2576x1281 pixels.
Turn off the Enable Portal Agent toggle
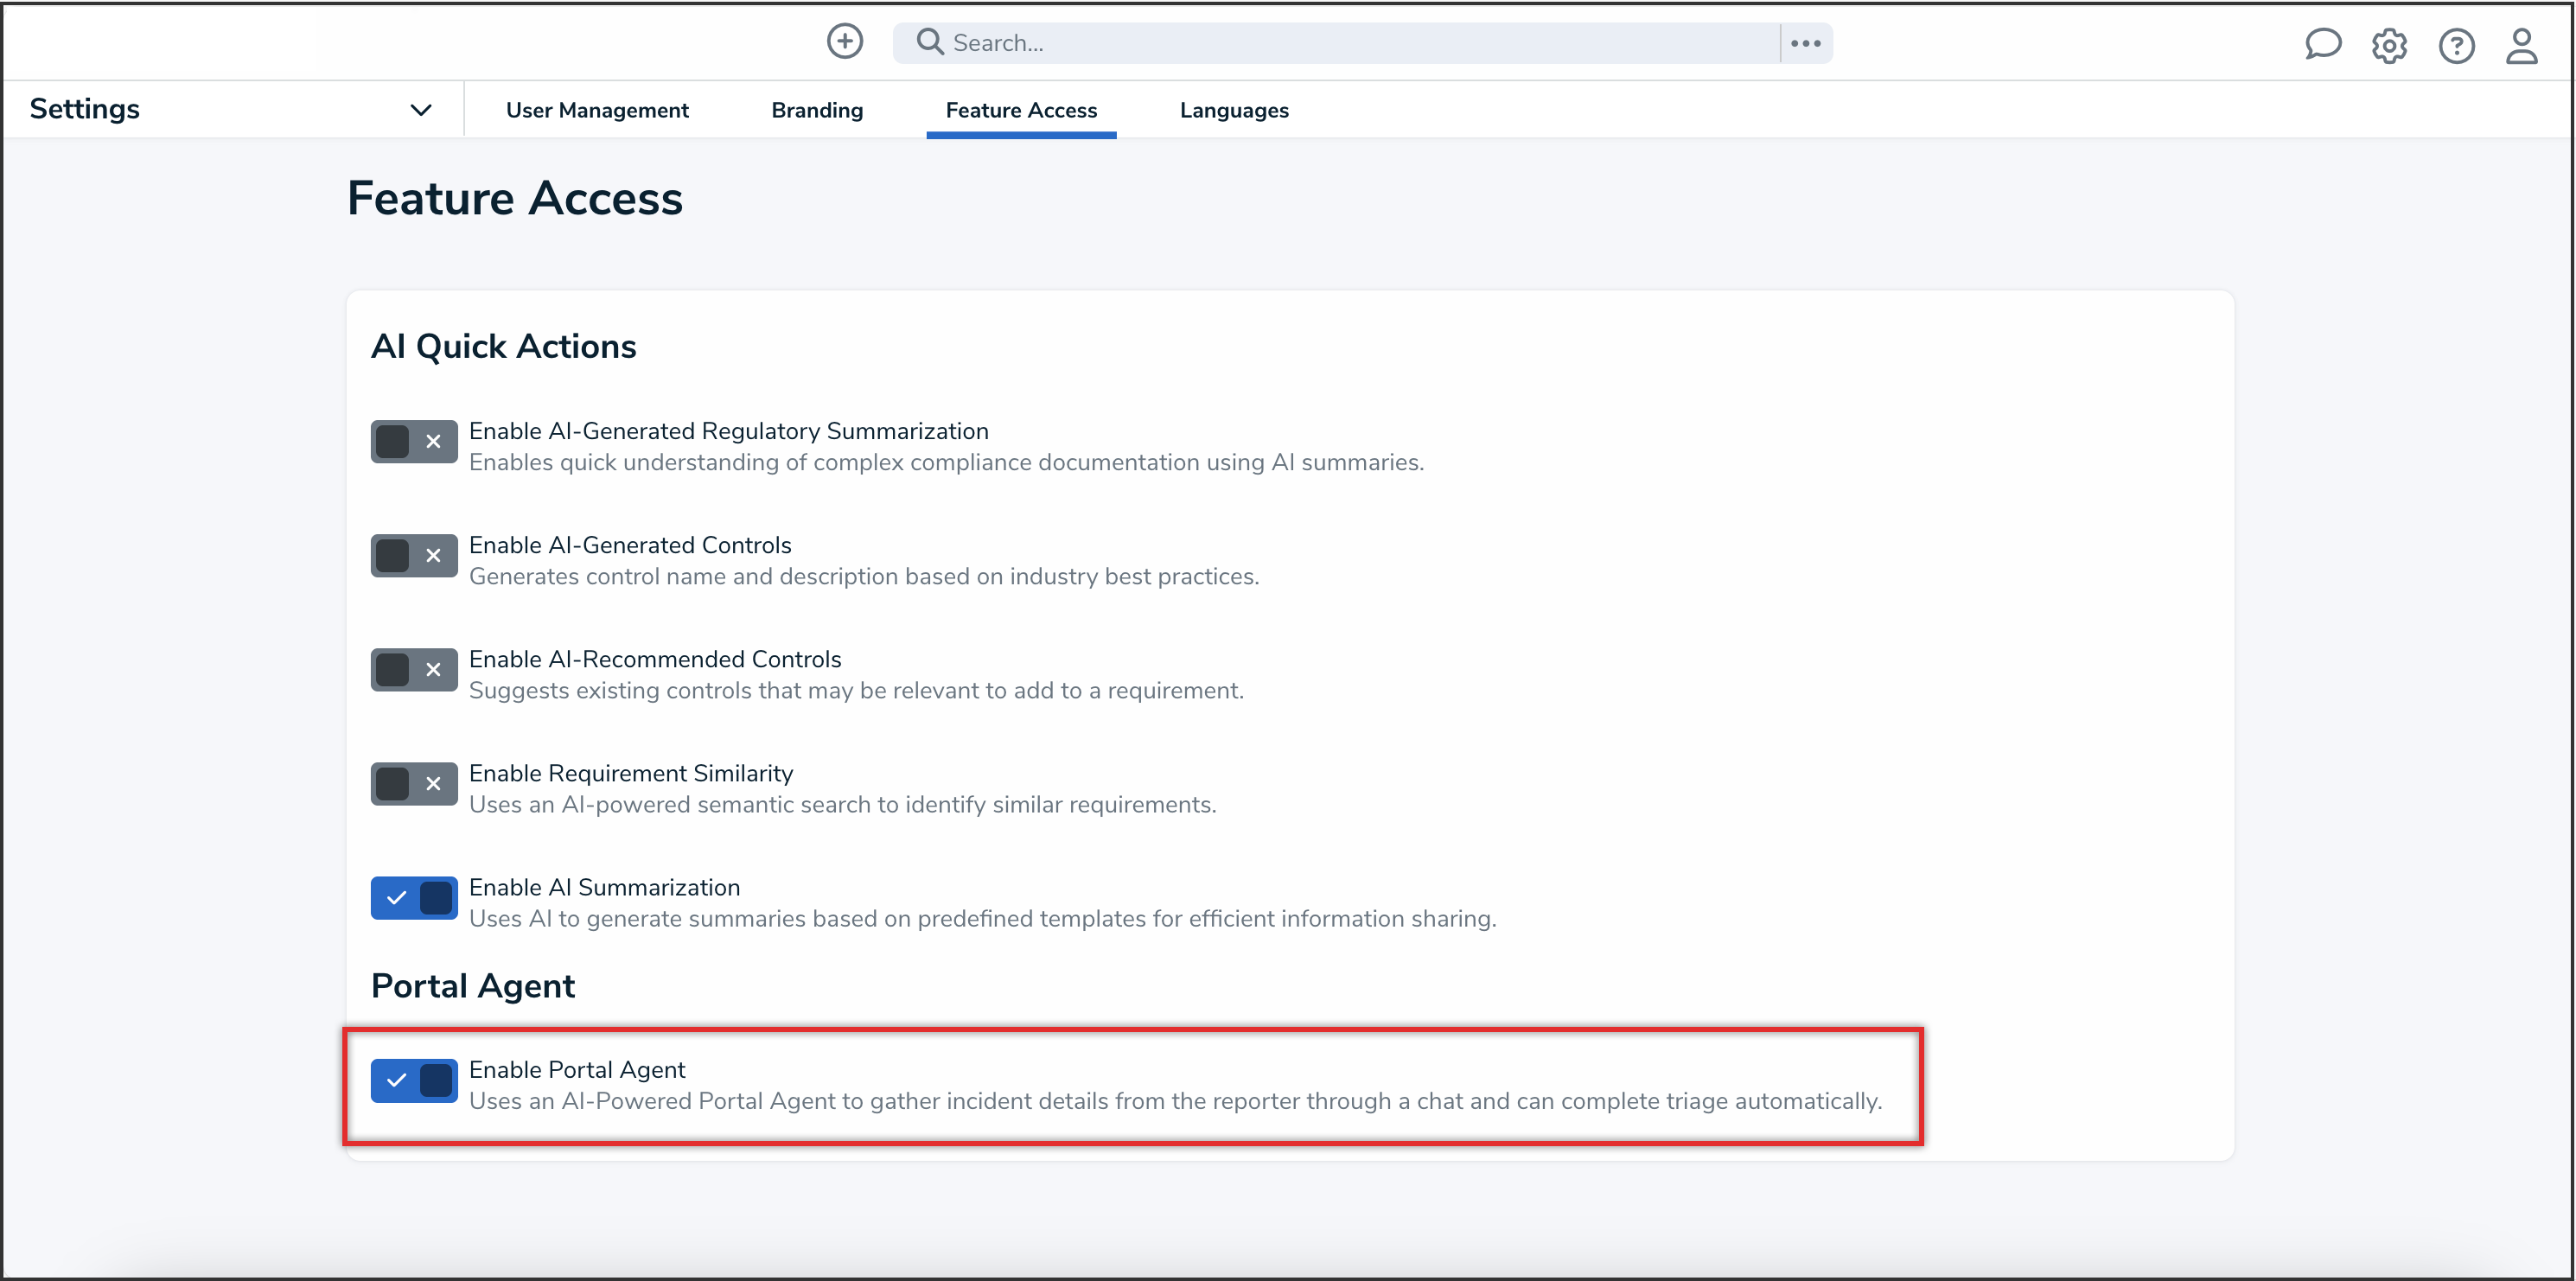[412, 1079]
